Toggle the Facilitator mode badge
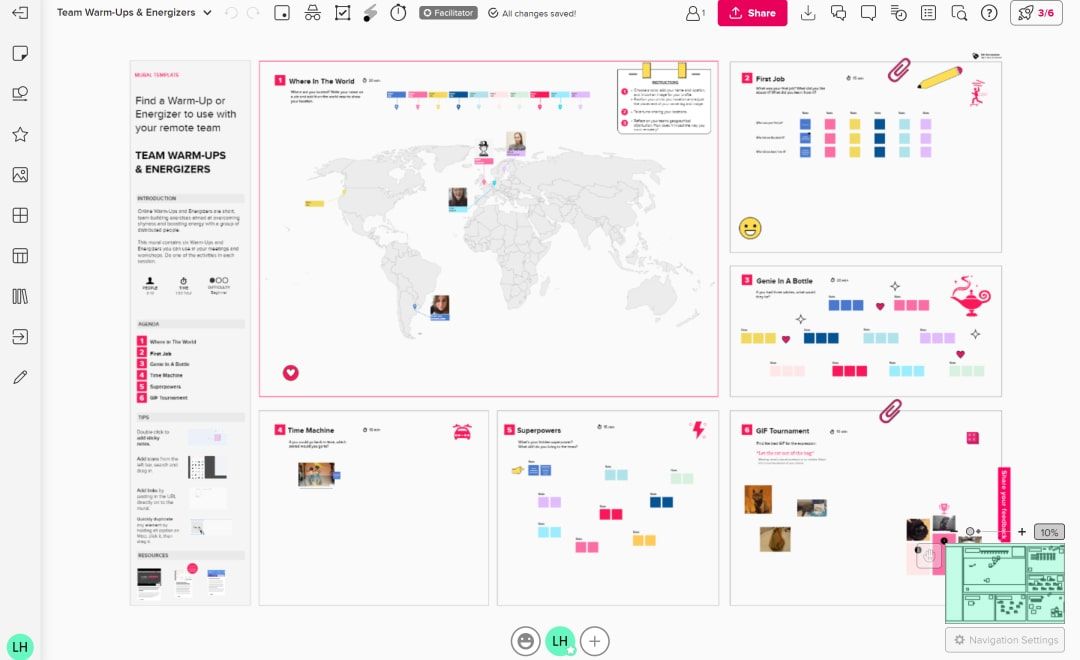This screenshot has width=1080, height=660. [448, 13]
